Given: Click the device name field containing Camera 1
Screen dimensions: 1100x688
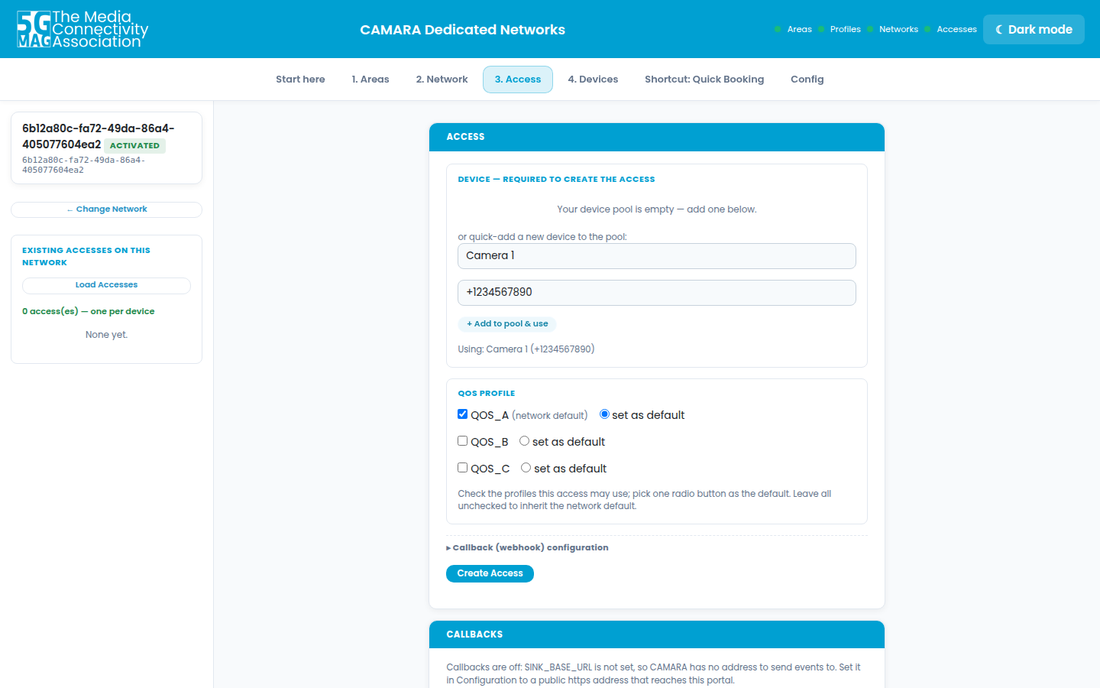Looking at the screenshot, I should tap(657, 256).
